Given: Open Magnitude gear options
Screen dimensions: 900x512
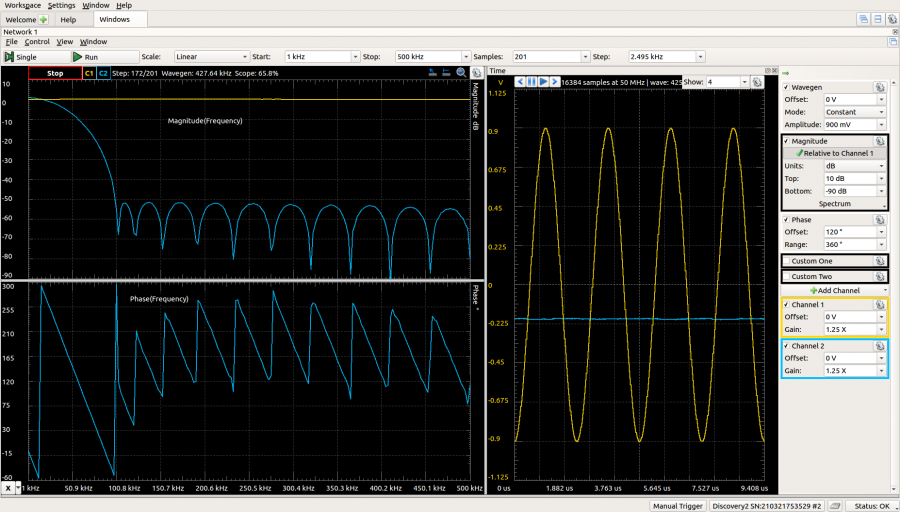Looking at the screenshot, I should [x=879, y=141].
